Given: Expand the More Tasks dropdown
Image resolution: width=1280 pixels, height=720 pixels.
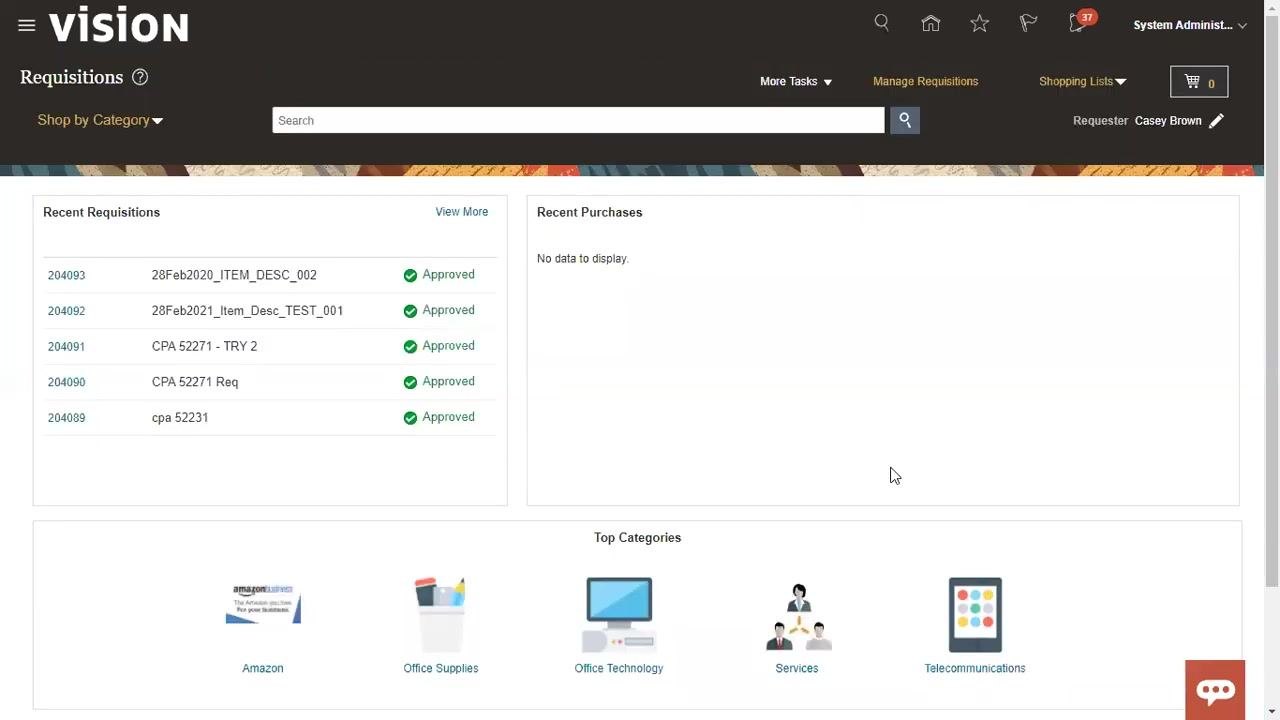Looking at the screenshot, I should coord(796,81).
